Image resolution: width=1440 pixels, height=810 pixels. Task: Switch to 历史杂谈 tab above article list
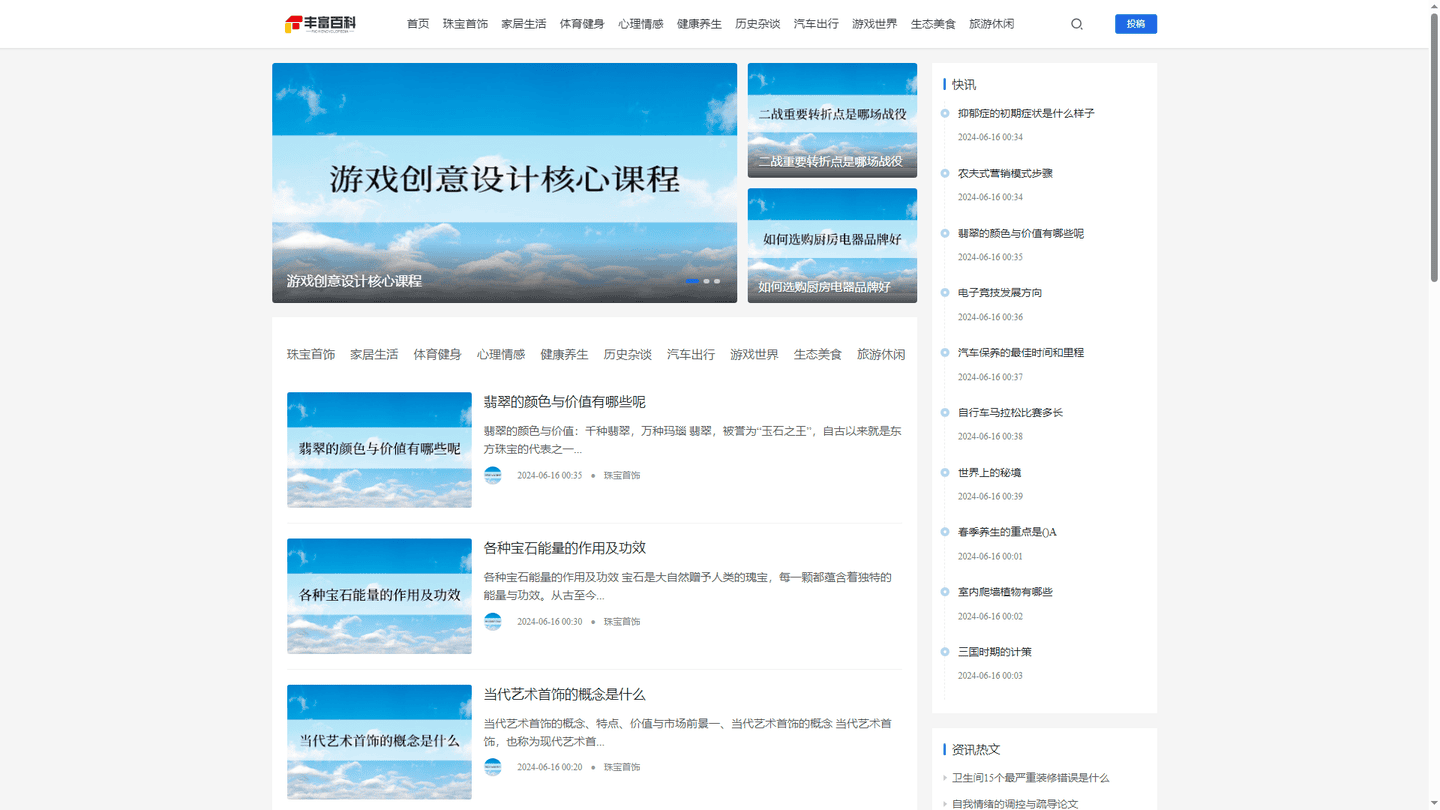(x=628, y=354)
